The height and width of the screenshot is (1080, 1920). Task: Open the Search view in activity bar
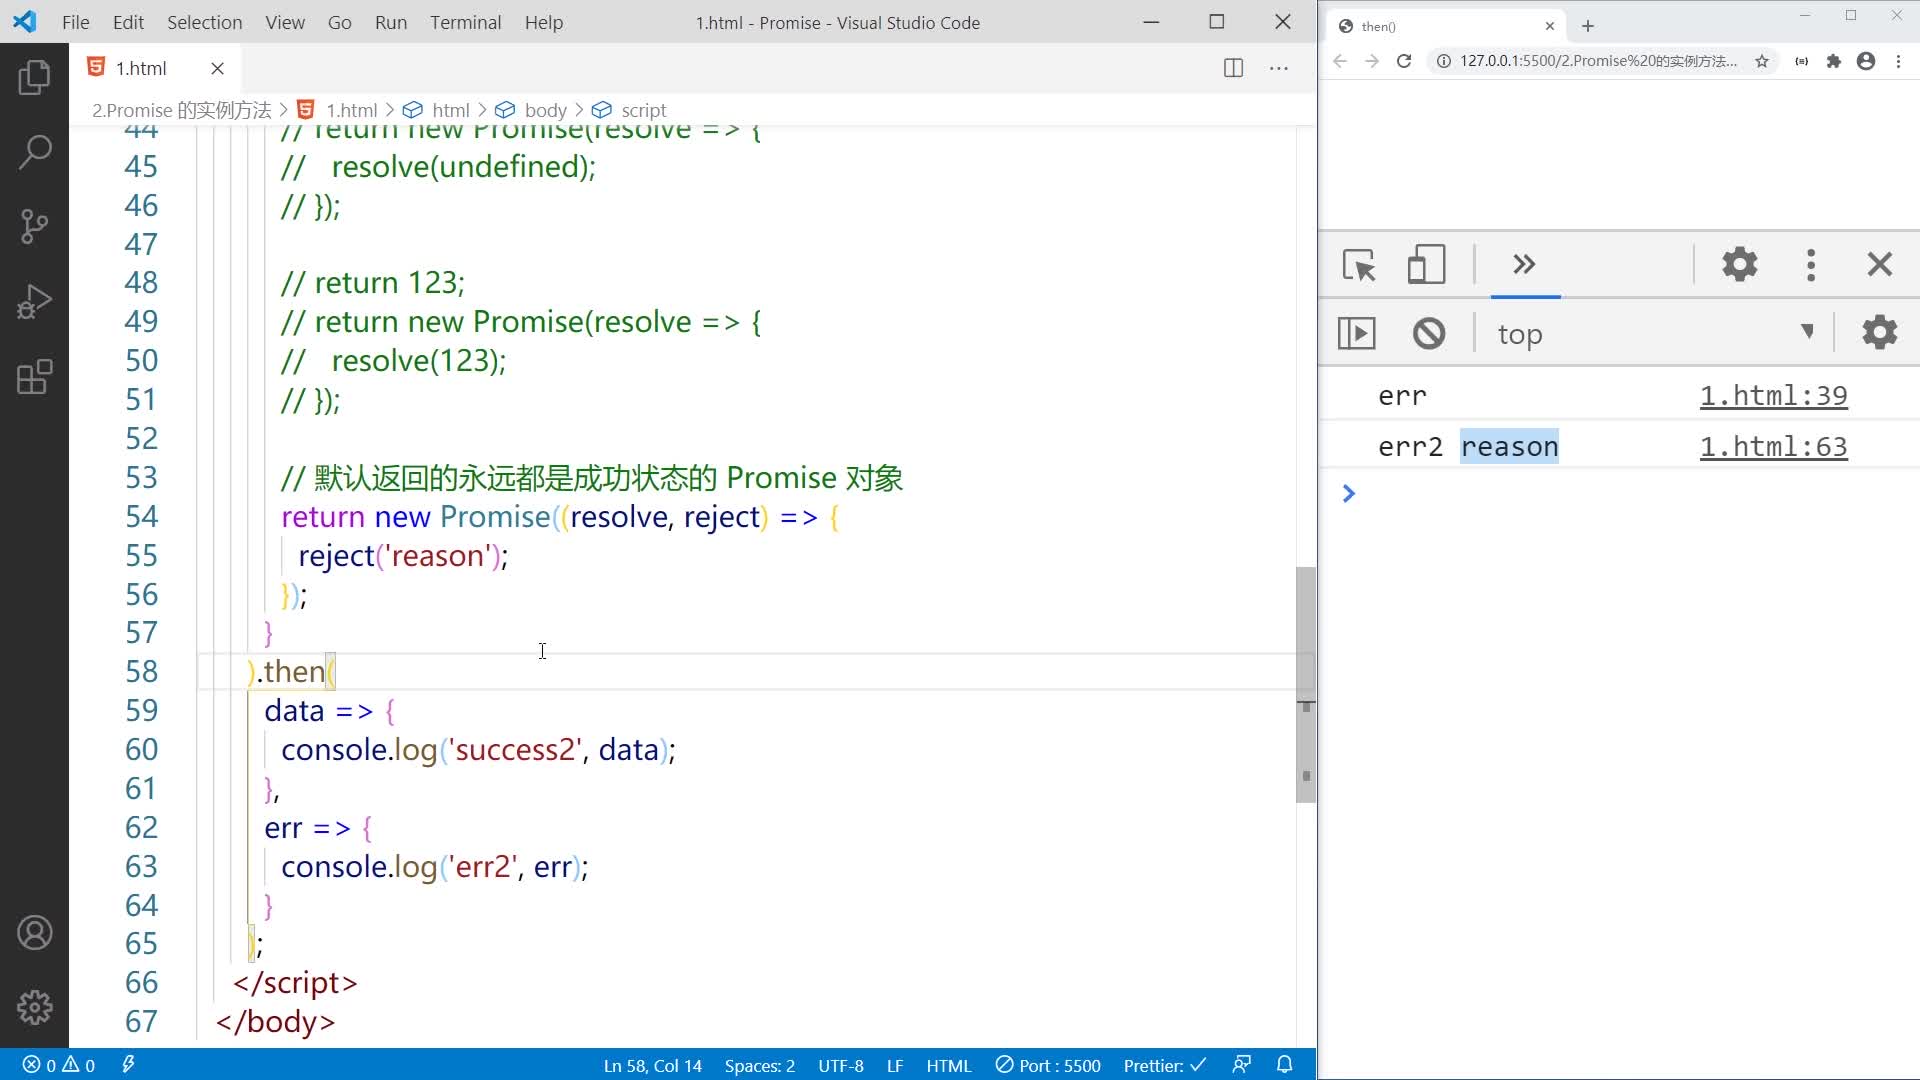point(34,152)
